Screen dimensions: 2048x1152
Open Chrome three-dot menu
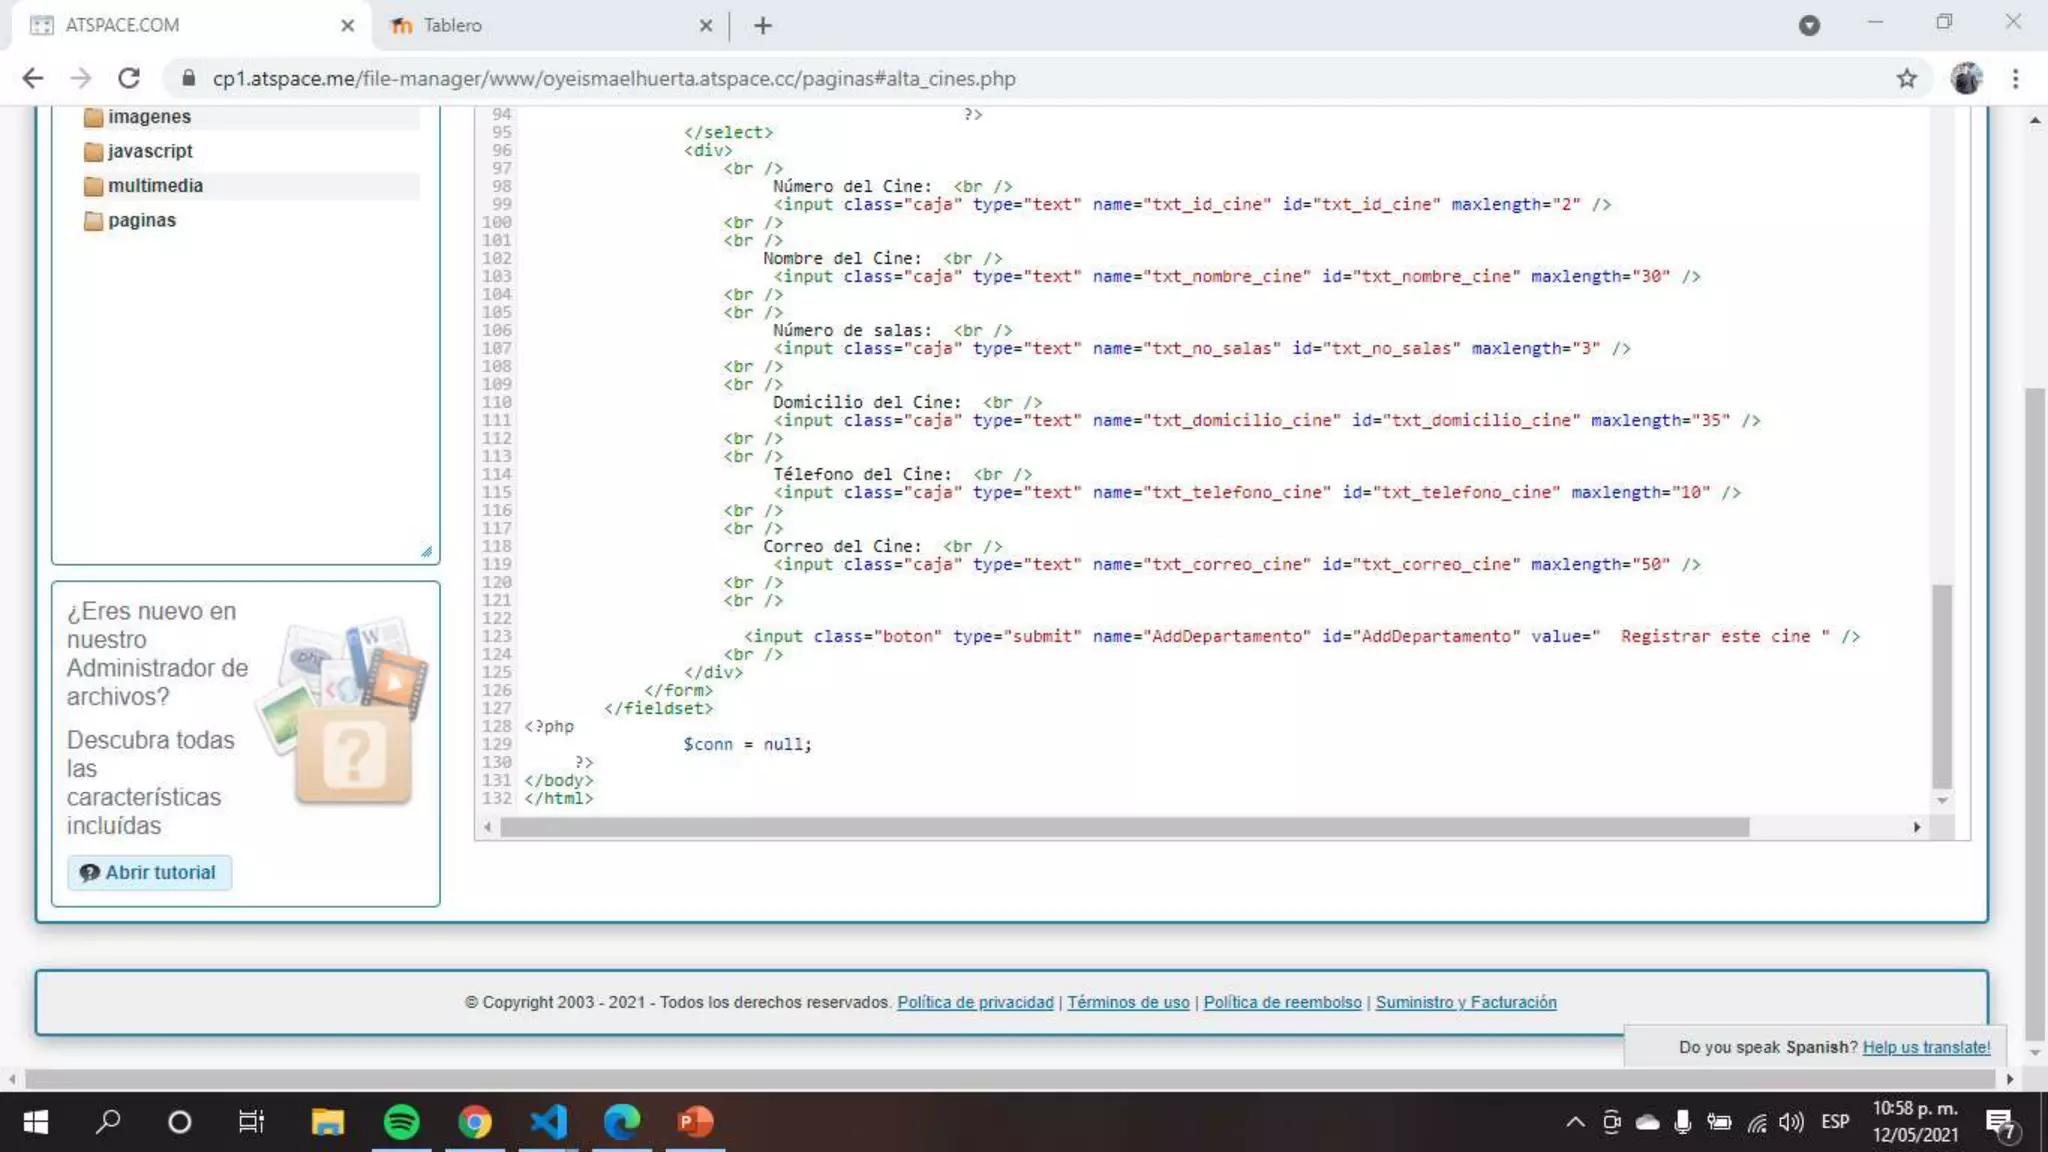pyautogui.click(x=2015, y=78)
